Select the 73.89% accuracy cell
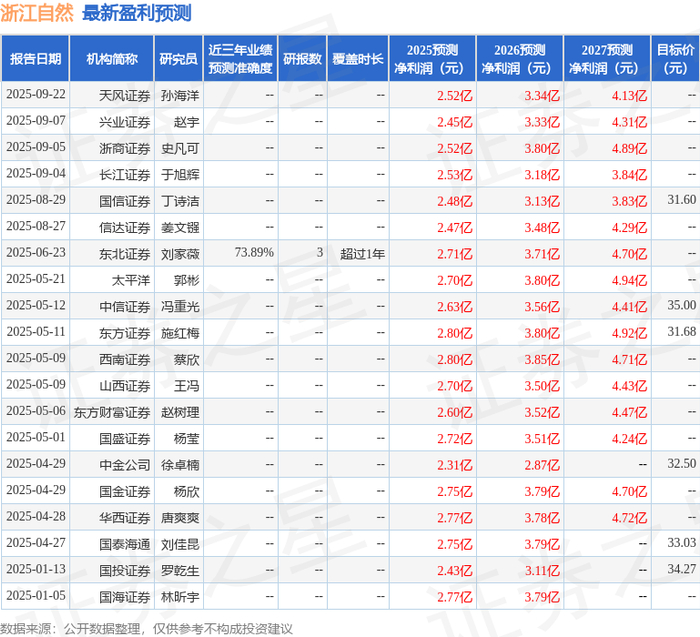 tap(254, 253)
